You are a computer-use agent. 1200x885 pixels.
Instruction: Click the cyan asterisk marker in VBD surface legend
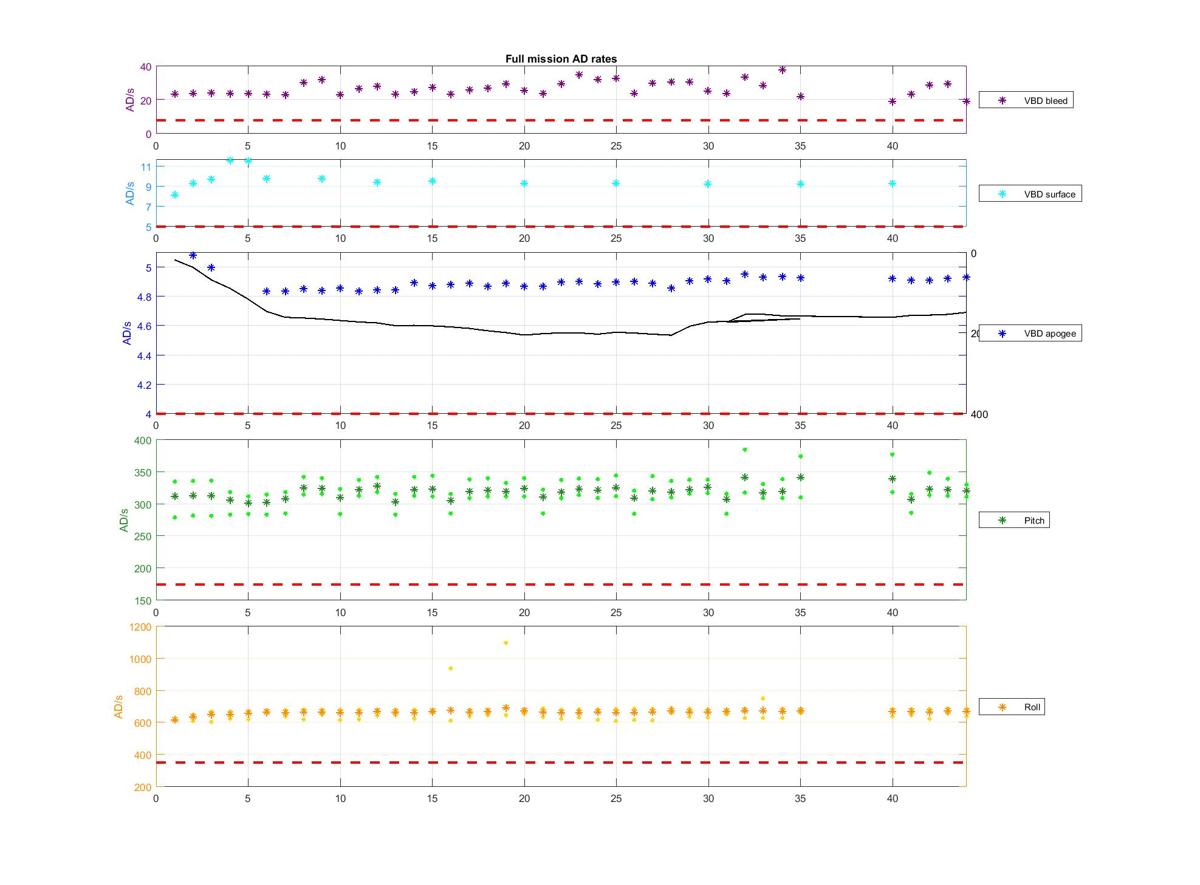coord(1001,194)
